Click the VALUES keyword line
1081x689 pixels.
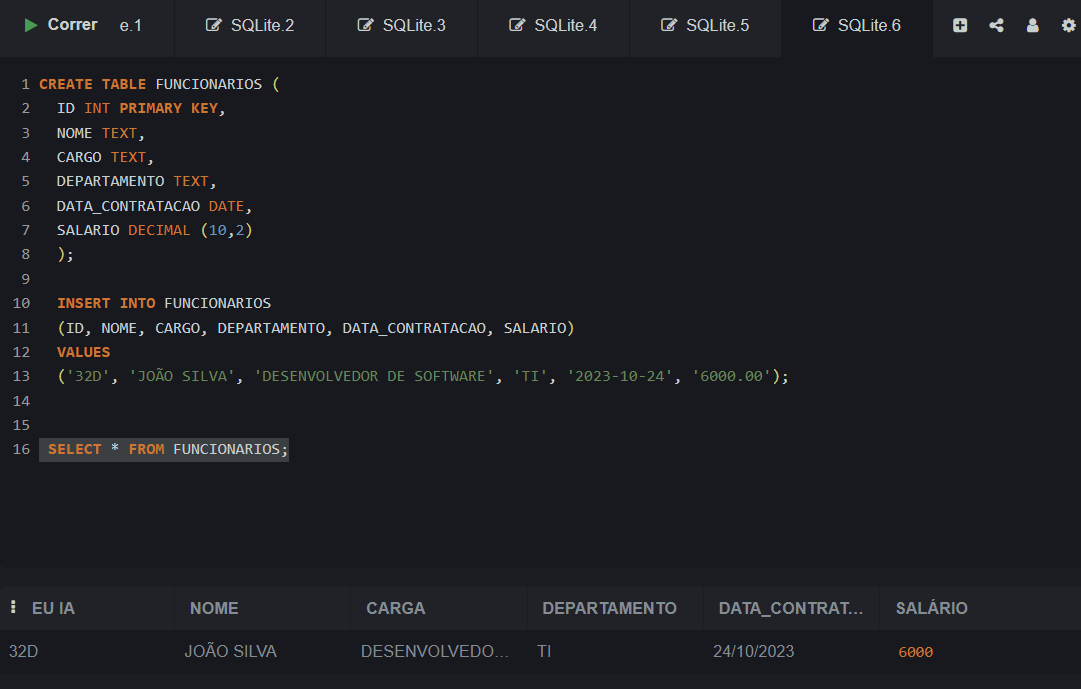coord(83,352)
